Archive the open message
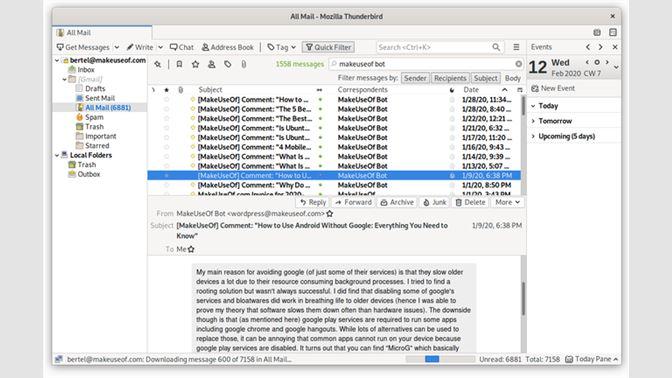This screenshot has width=672, height=378. pos(397,202)
